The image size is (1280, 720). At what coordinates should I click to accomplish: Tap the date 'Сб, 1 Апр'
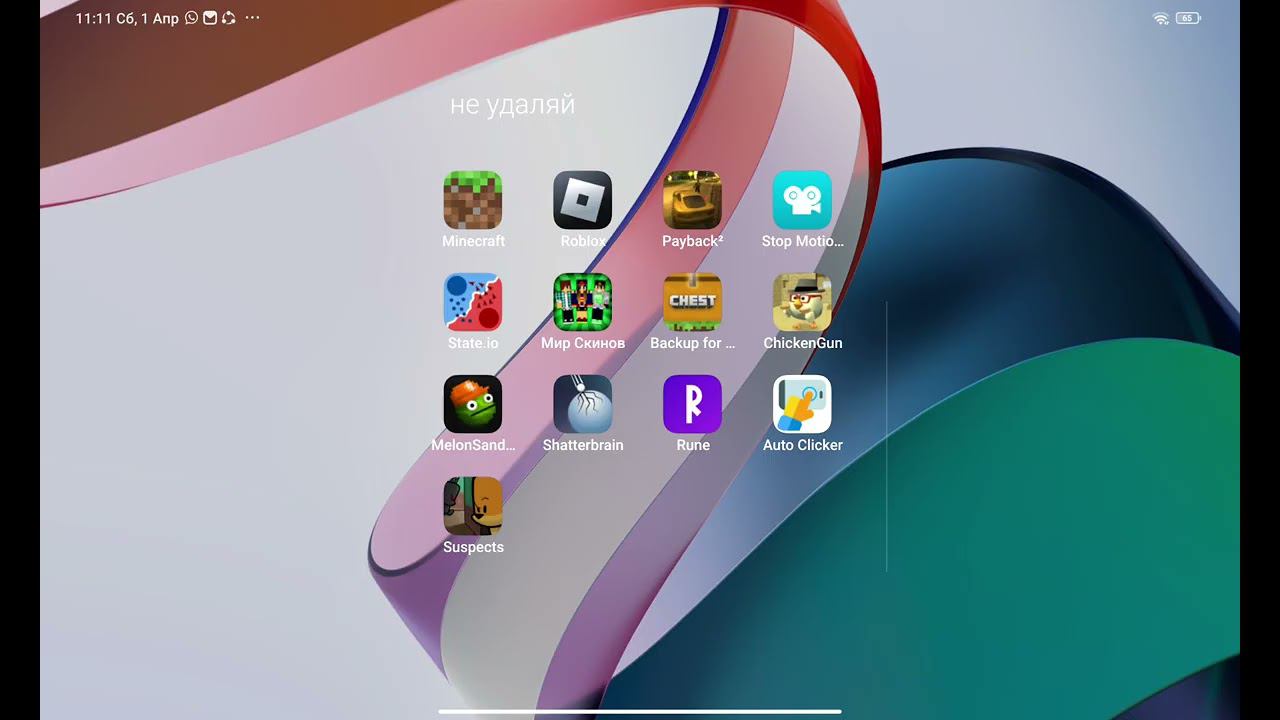tap(148, 18)
